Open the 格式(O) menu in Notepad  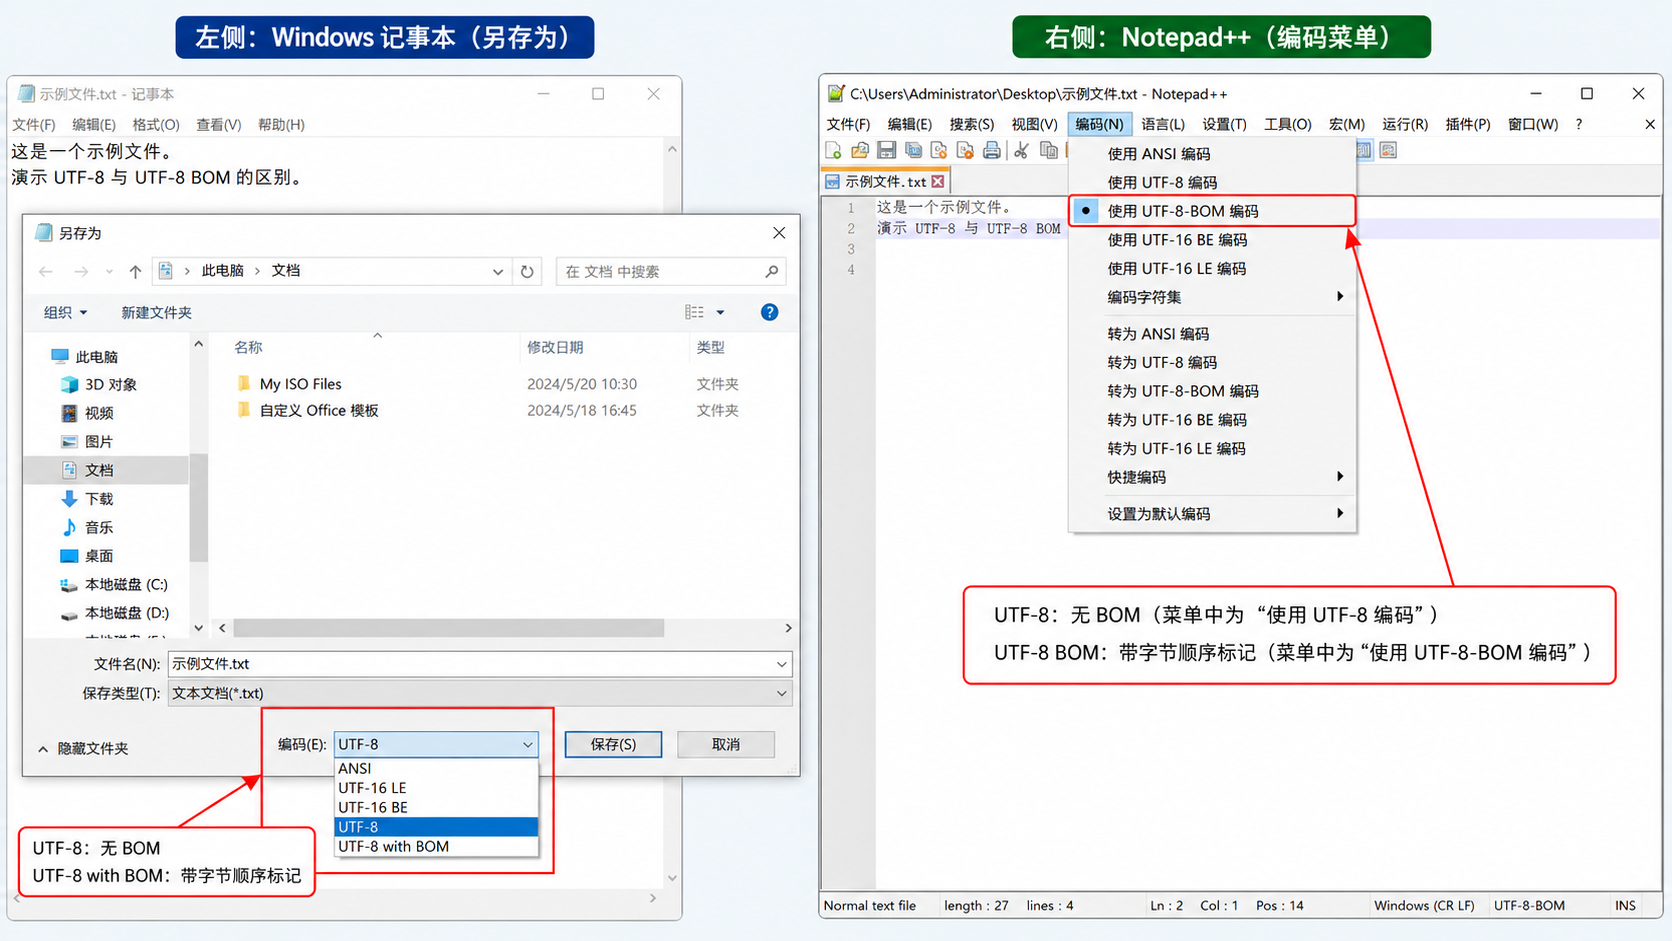click(x=156, y=125)
